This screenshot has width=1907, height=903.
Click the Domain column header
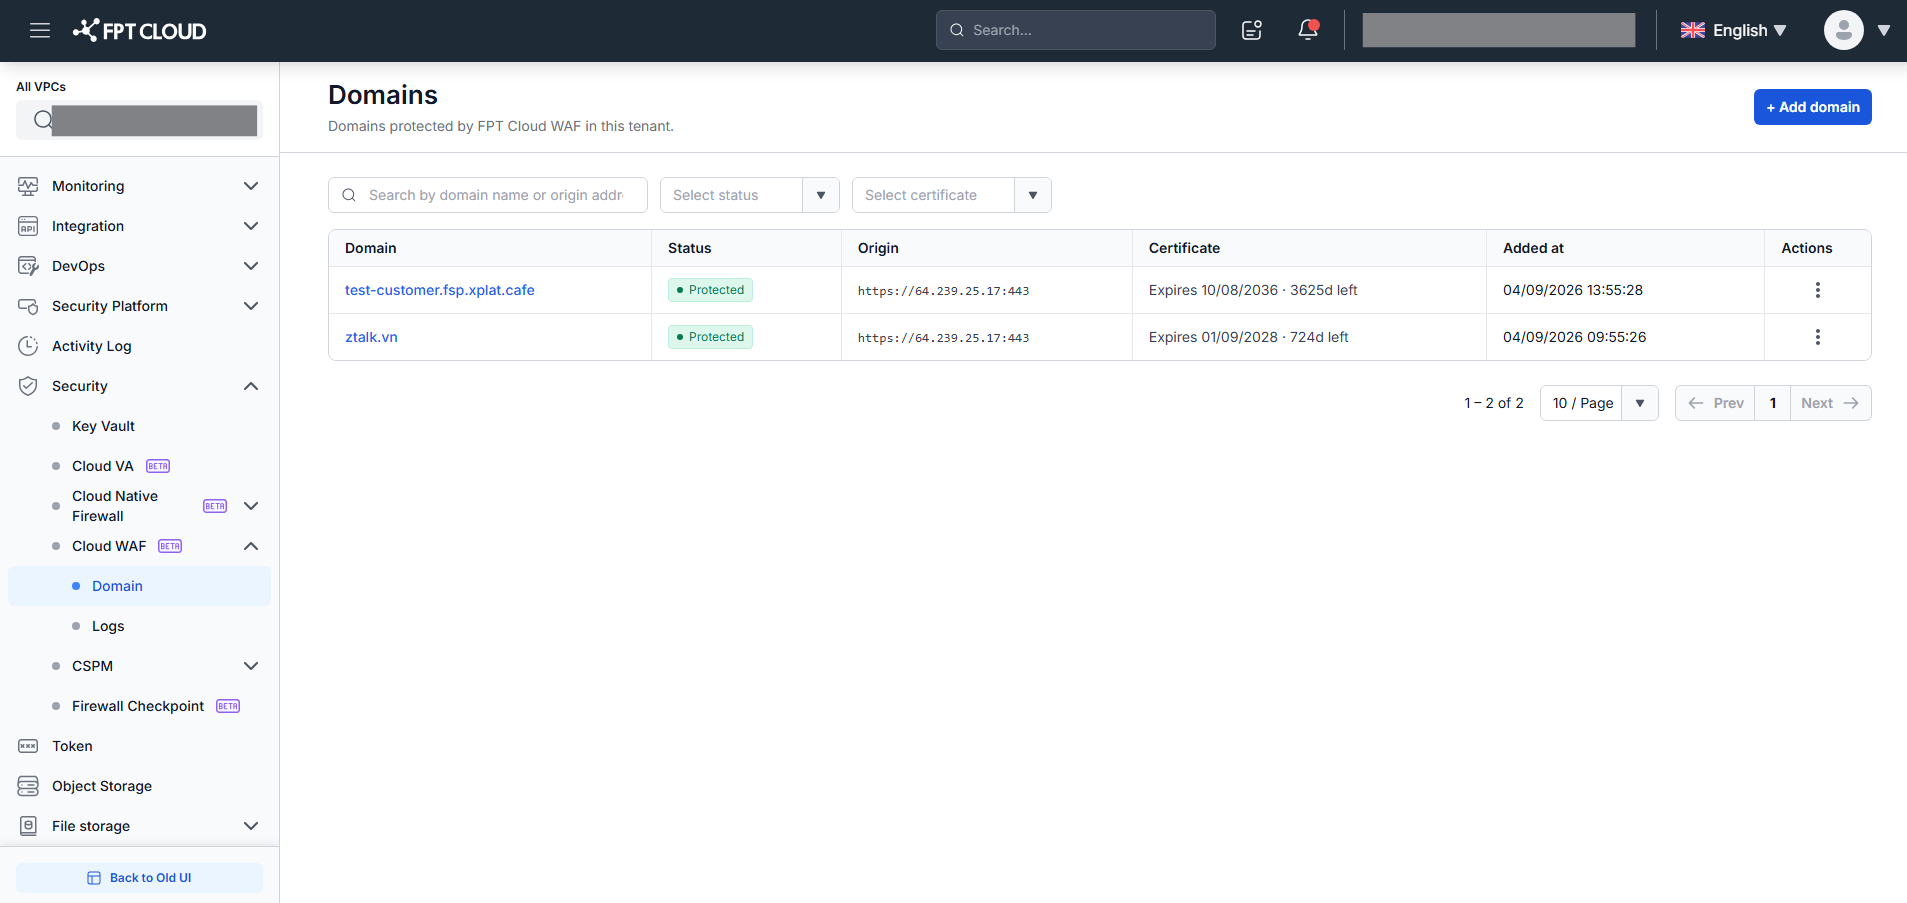click(x=371, y=248)
